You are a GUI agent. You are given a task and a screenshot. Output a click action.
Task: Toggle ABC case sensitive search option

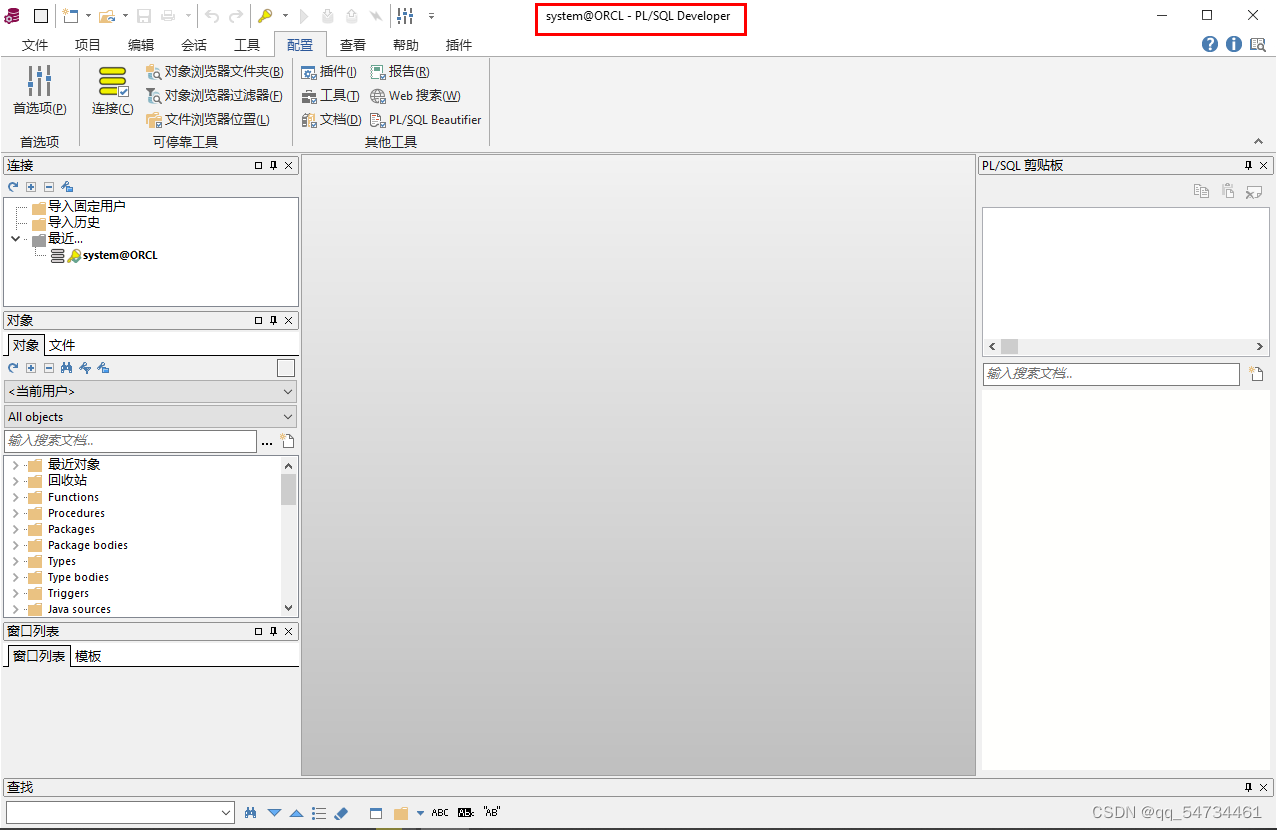(440, 813)
